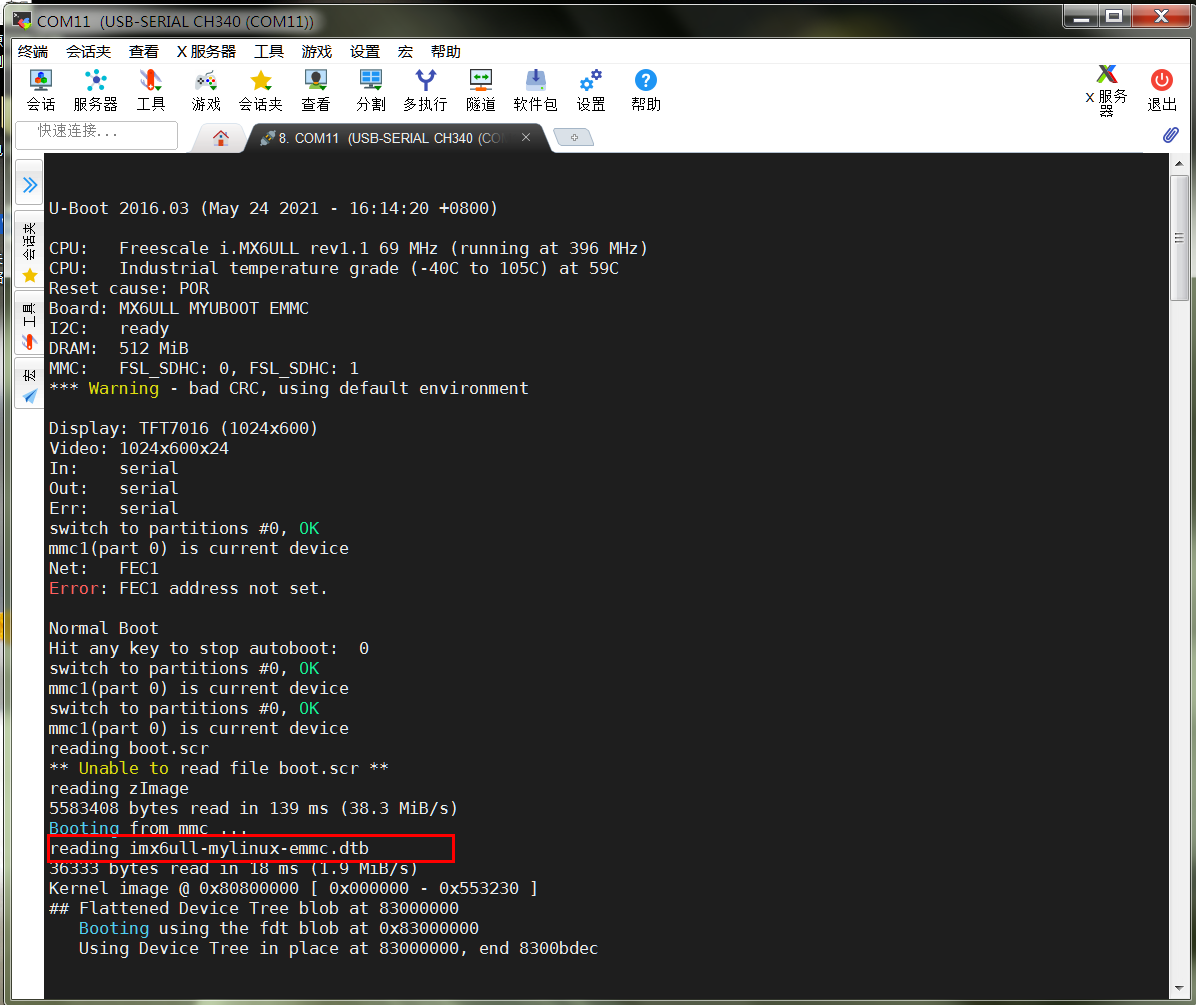The height and width of the screenshot is (1005, 1196).
Task: Click 'Board: MX6ULL MYUBOOT EMMC' line
Action: pos(178,308)
